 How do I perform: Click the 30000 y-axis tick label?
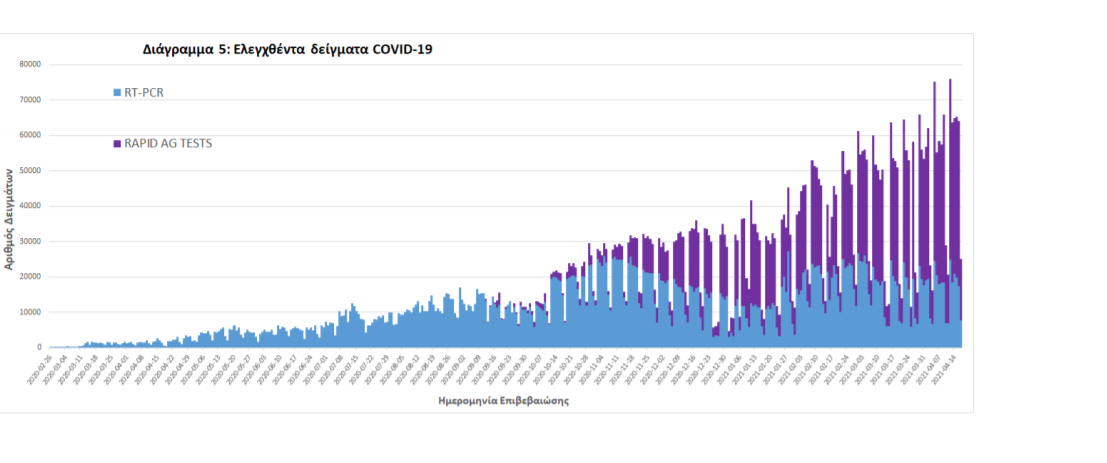tap(30, 242)
